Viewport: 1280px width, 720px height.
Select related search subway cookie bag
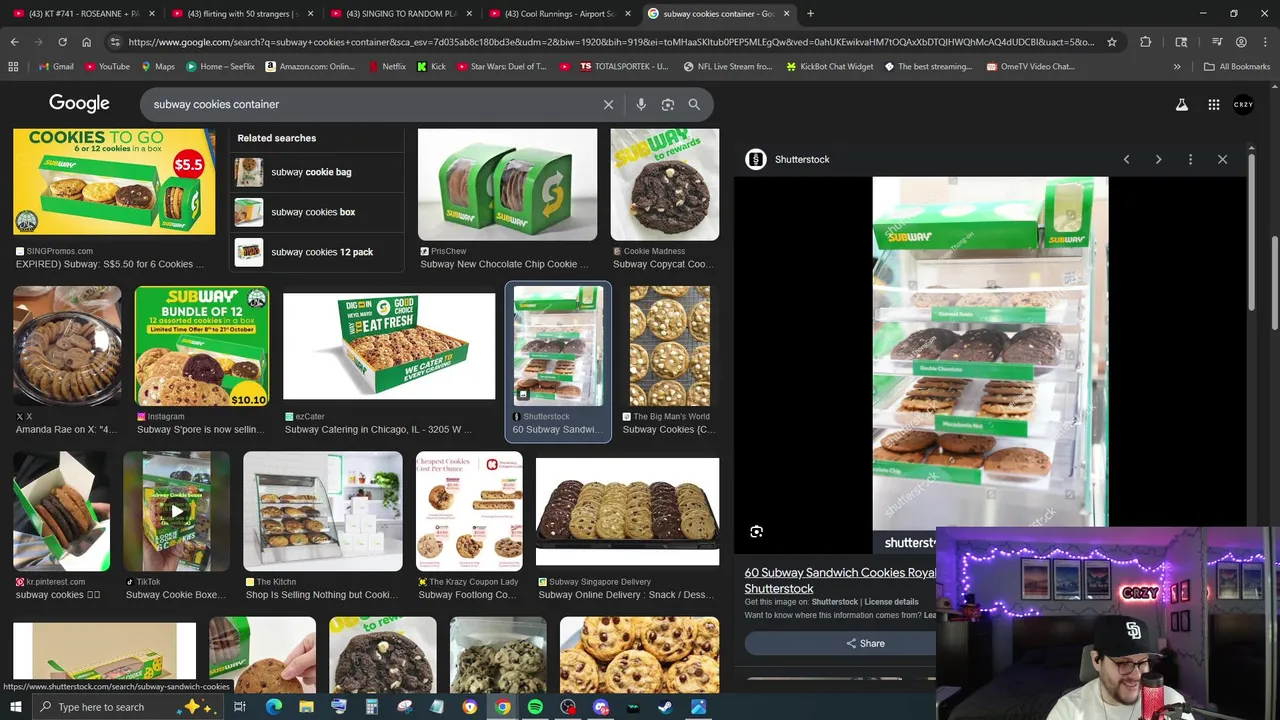[318, 172]
